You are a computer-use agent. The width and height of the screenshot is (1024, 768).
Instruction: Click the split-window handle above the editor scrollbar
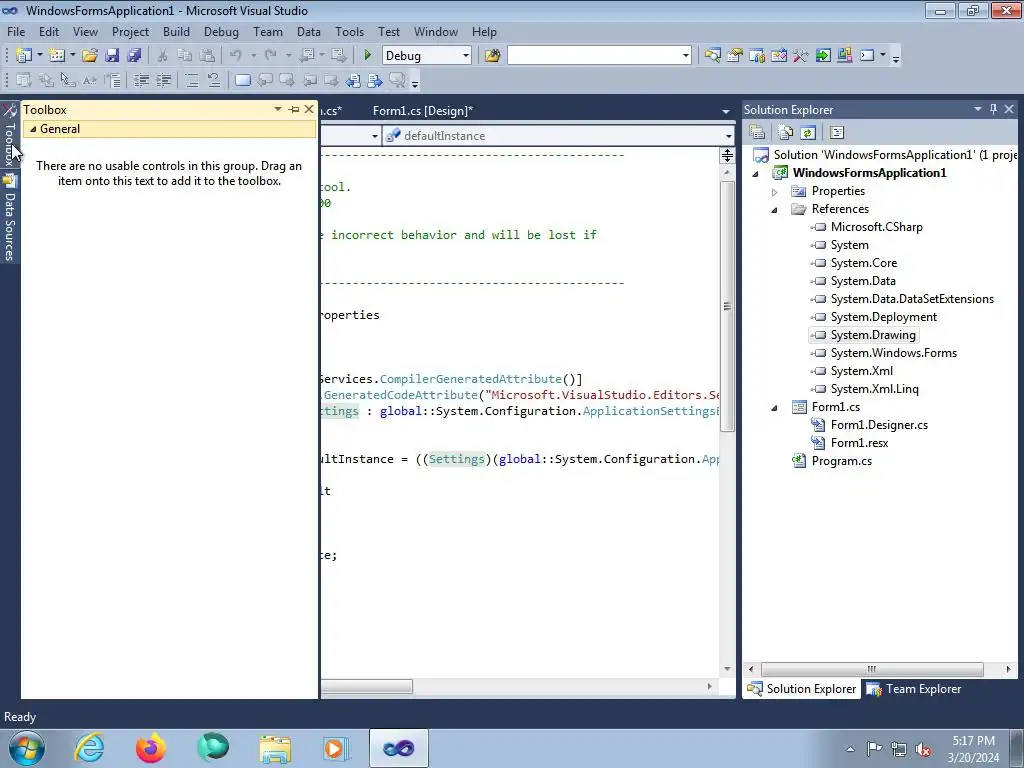coord(727,155)
